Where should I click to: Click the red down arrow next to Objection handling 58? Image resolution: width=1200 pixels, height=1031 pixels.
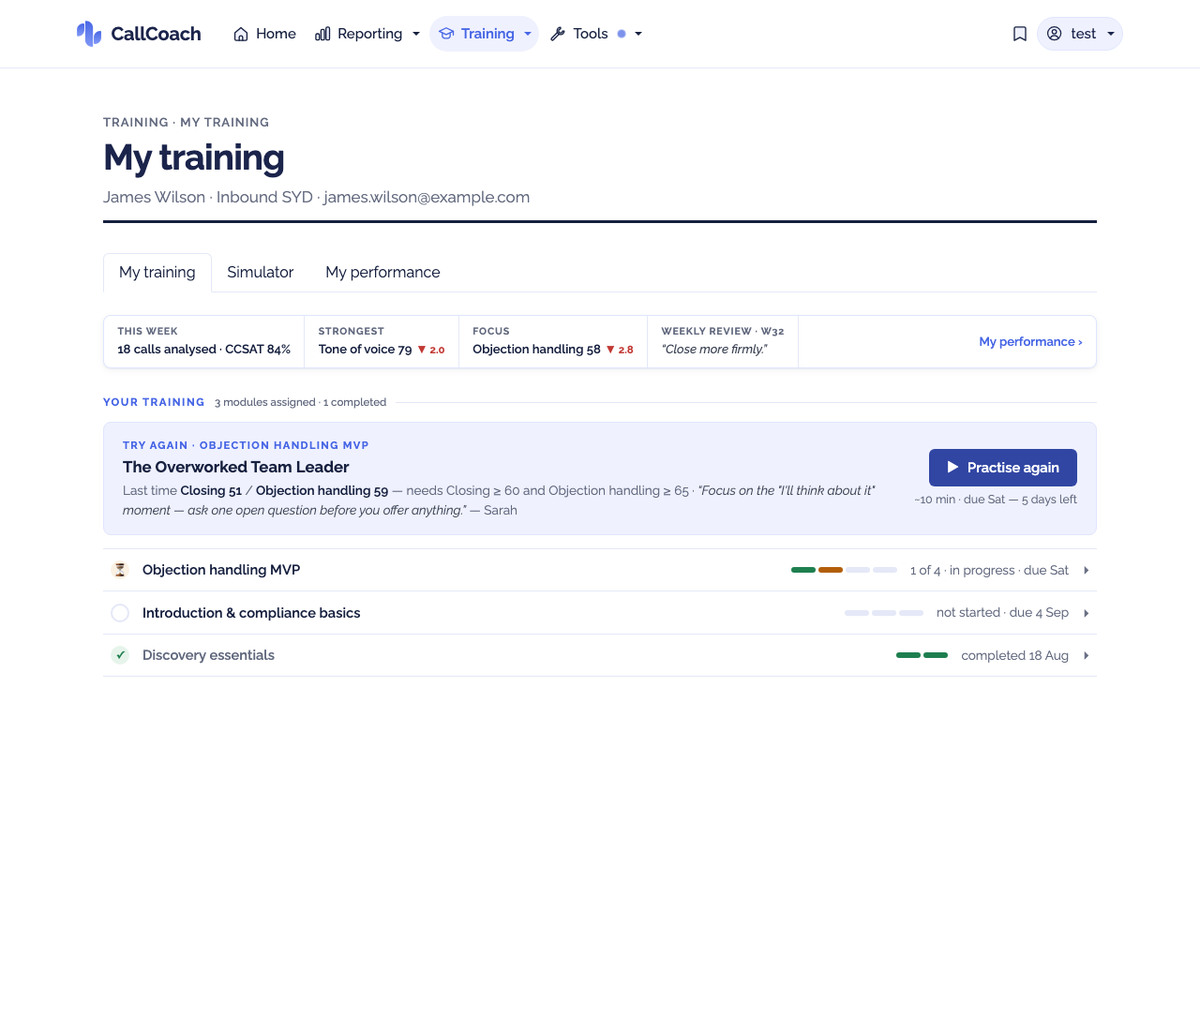[x=610, y=349]
